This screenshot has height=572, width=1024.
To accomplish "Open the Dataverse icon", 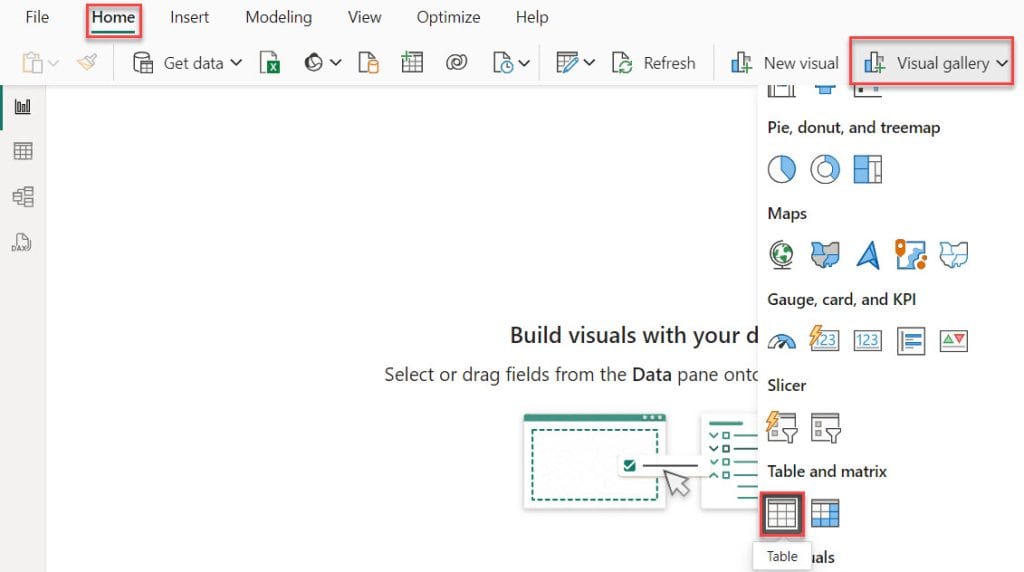I will [x=456, y=63].
